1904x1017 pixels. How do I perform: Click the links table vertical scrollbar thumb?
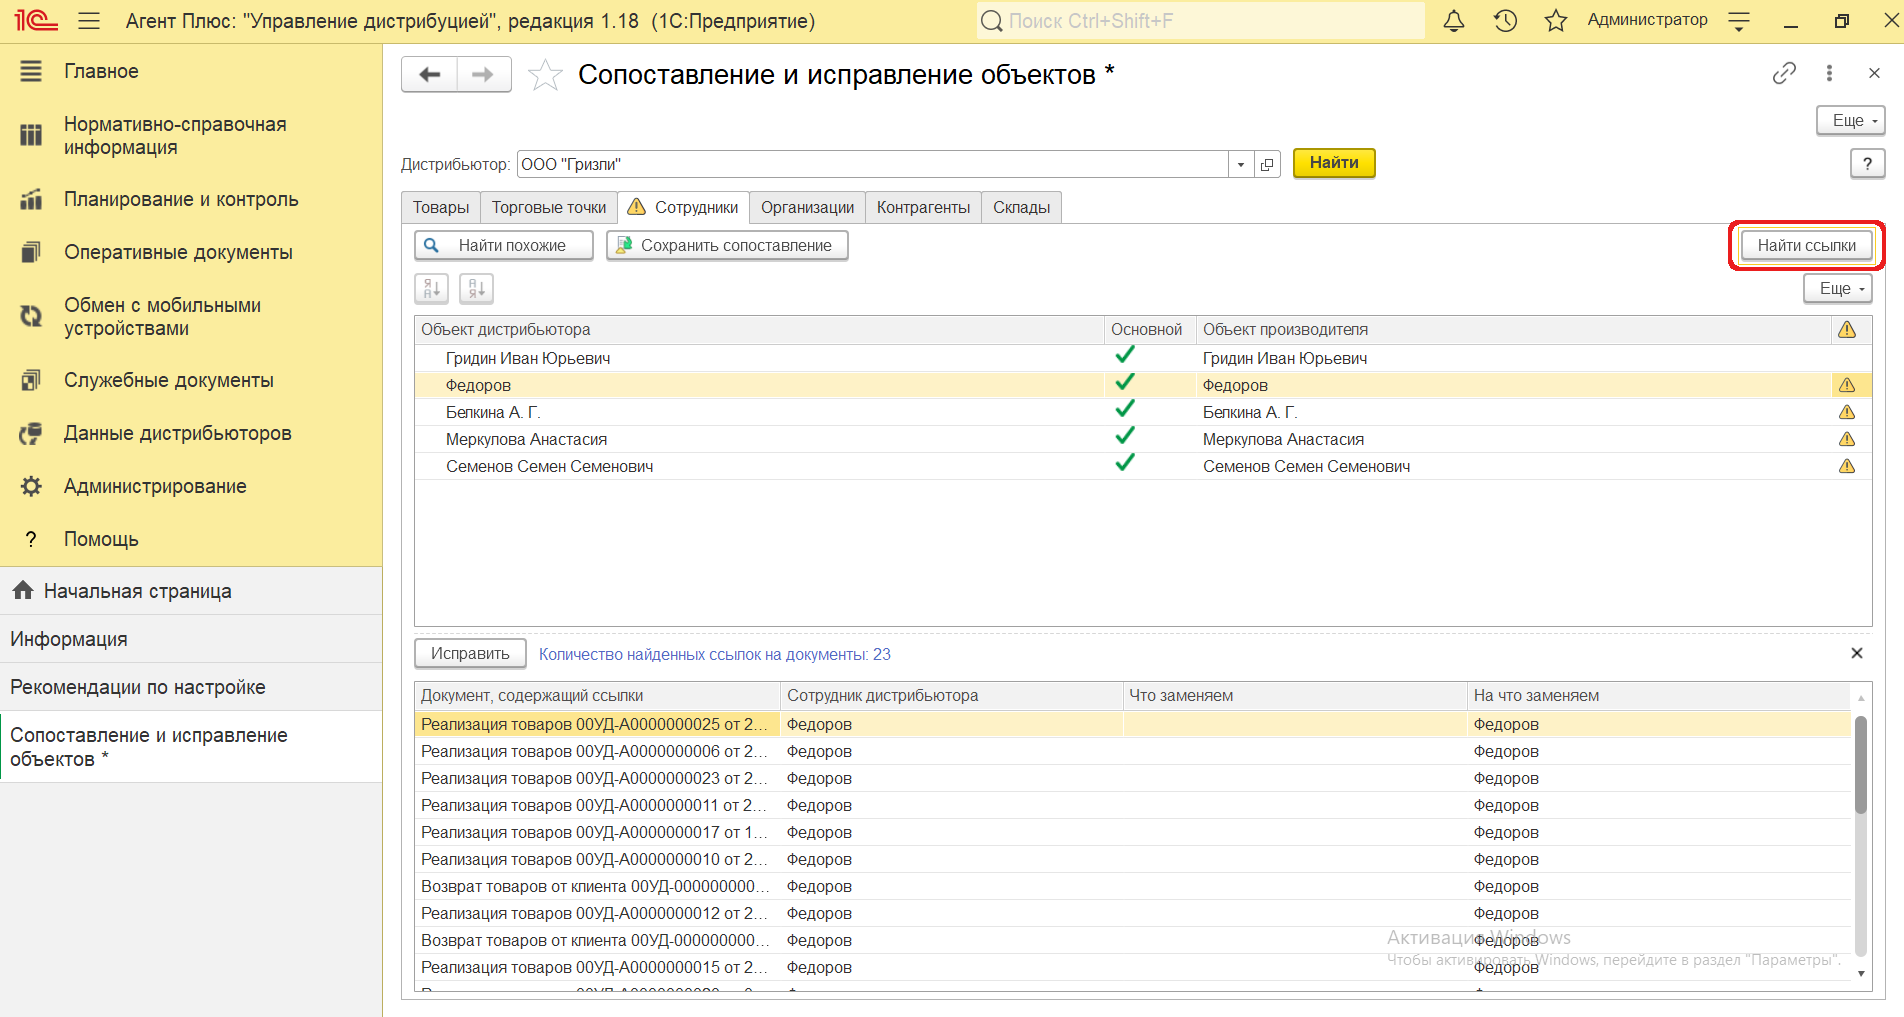[x=1861, y=765]
